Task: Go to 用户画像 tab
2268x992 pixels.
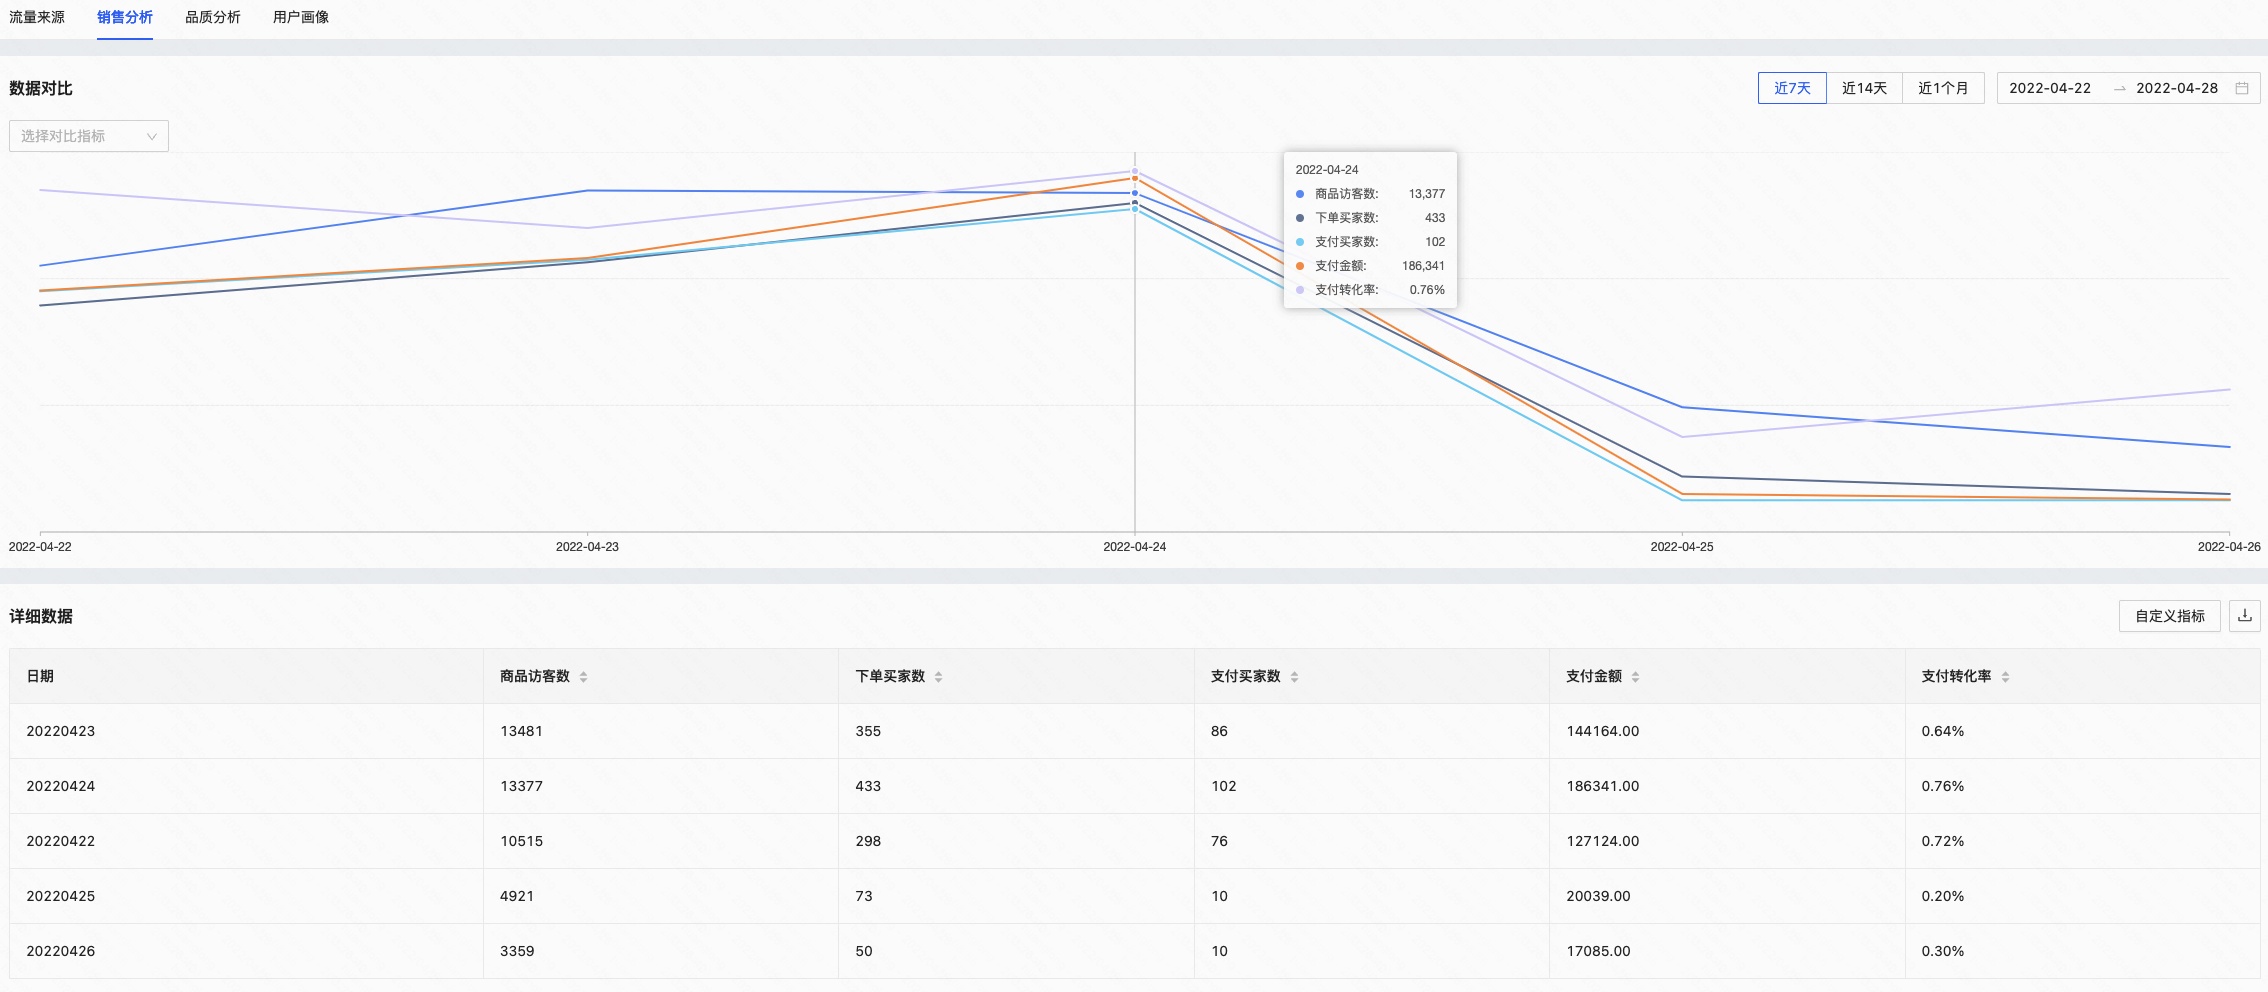Action: [x=301, y=17]
